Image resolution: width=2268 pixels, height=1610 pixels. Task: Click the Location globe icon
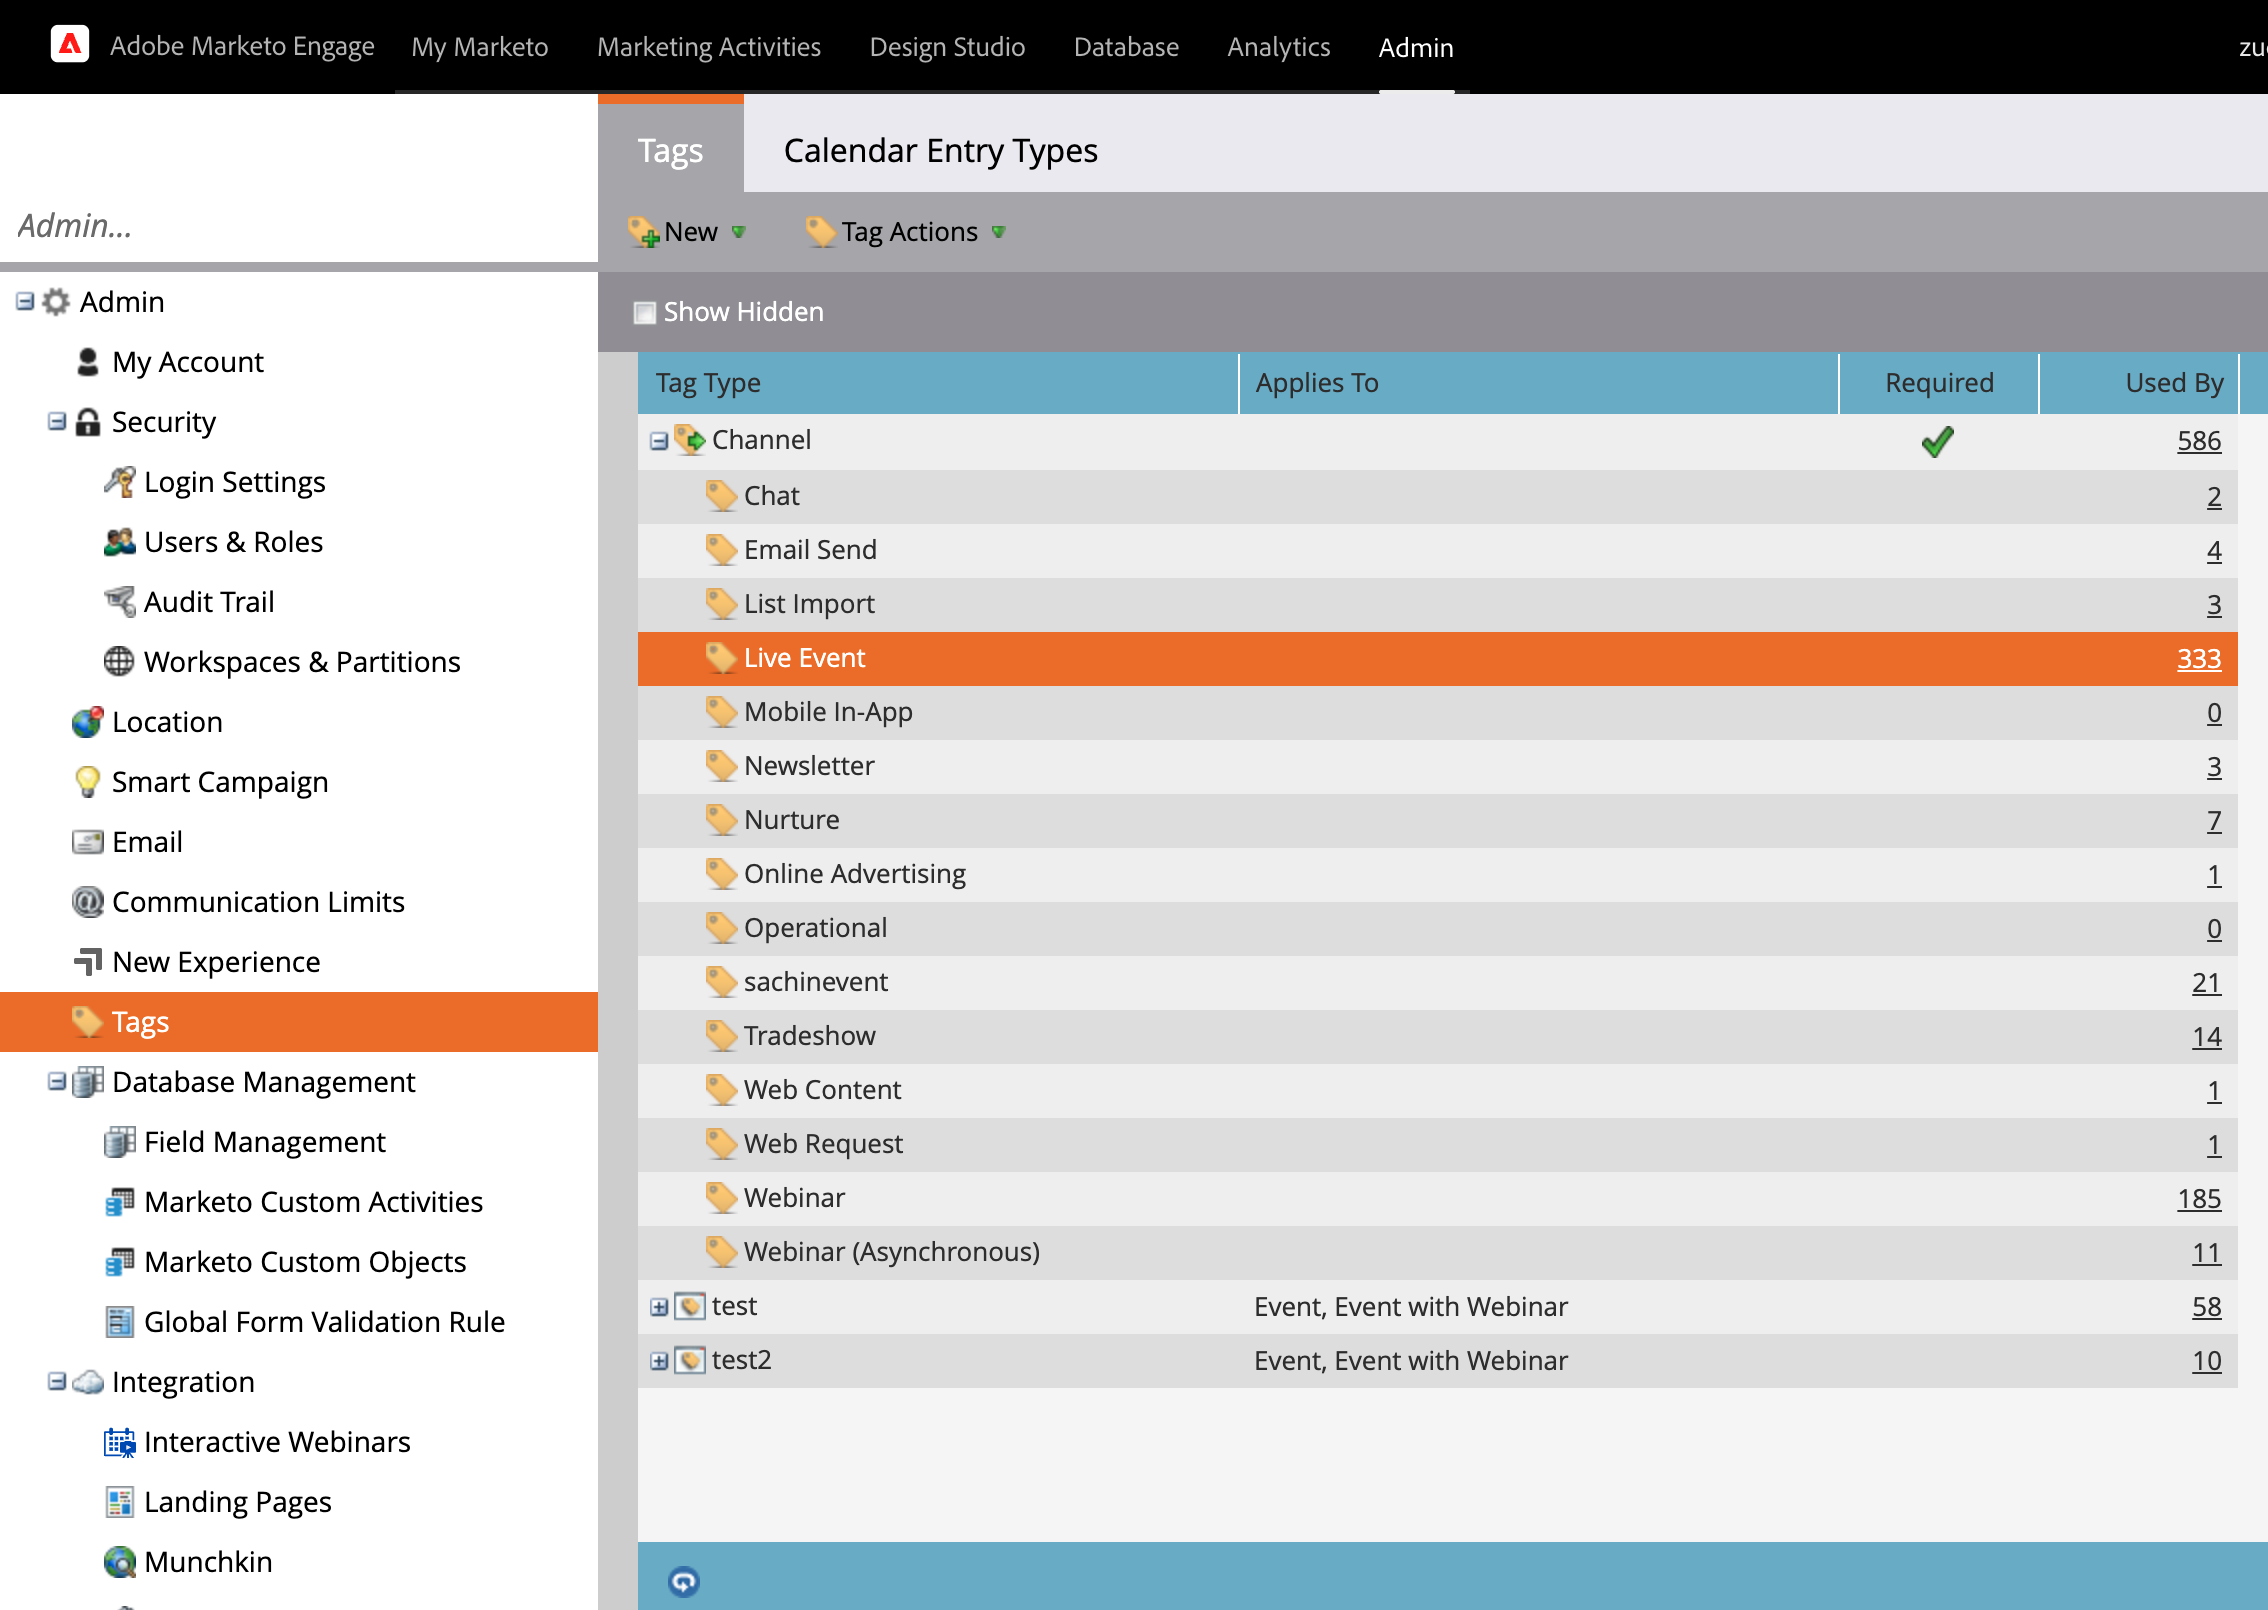[87, 722]
